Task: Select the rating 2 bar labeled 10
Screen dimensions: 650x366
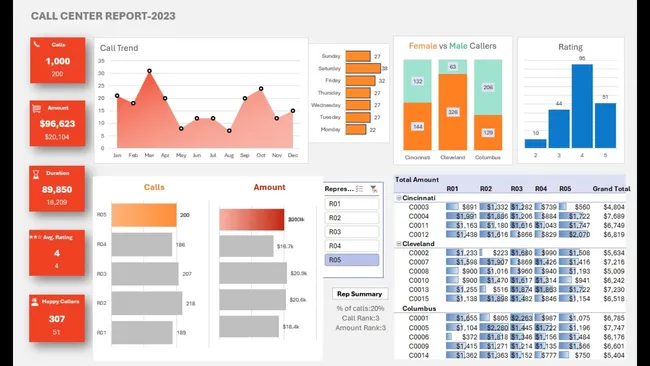Action: 536,143
